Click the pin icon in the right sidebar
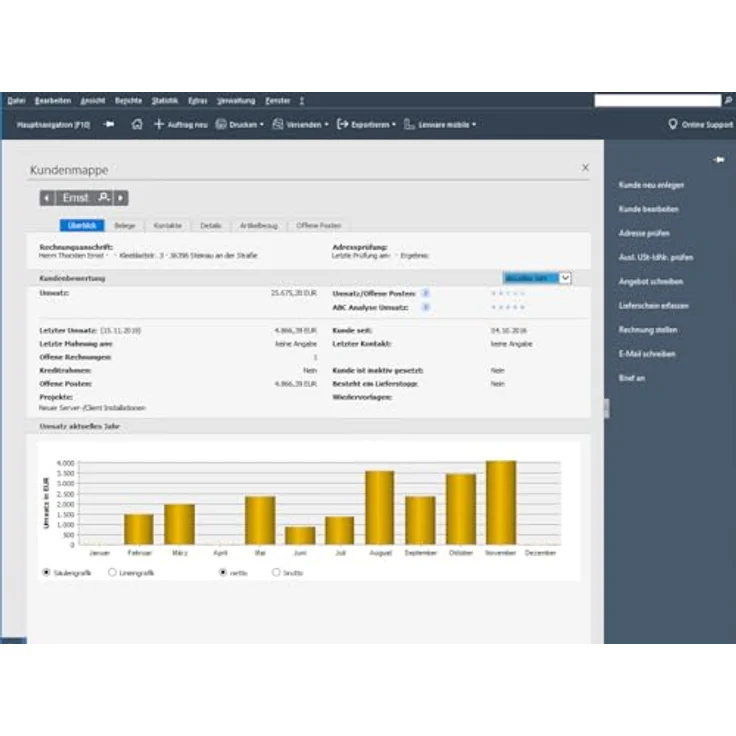Screen dimensions: 736x736 [x=718, y=160]
